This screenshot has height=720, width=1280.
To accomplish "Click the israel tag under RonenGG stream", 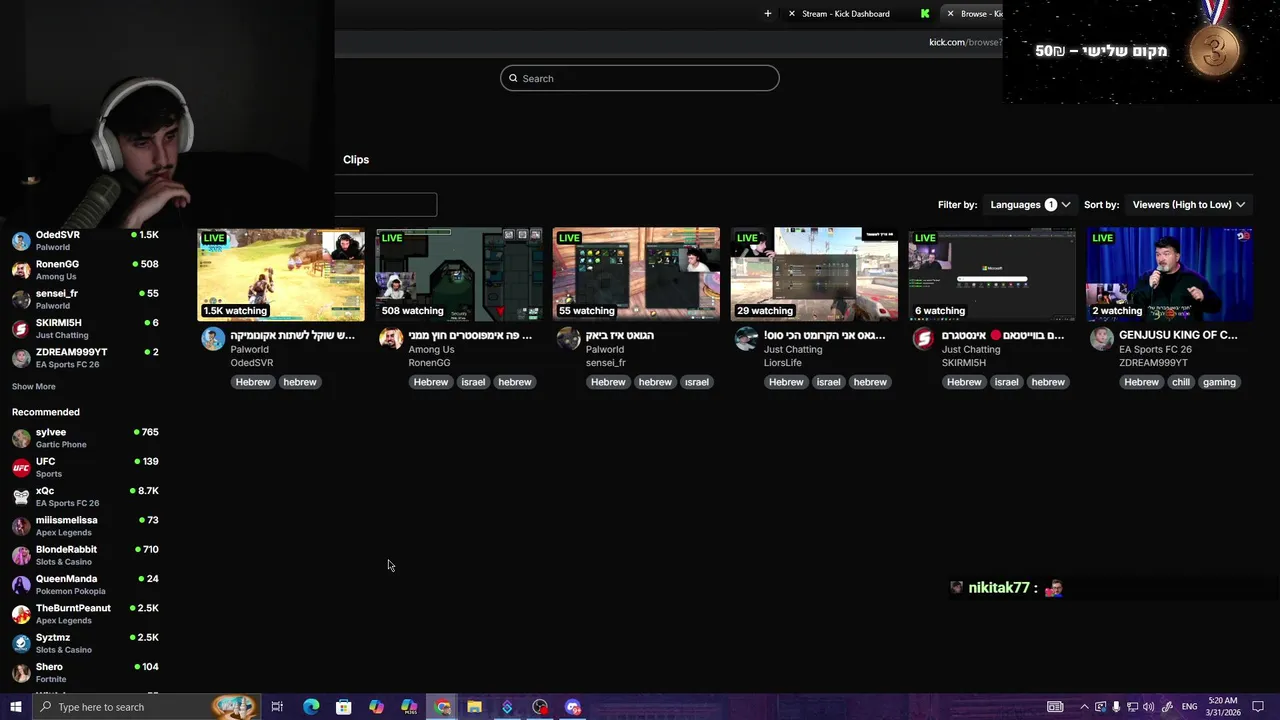I will point(473,382).
